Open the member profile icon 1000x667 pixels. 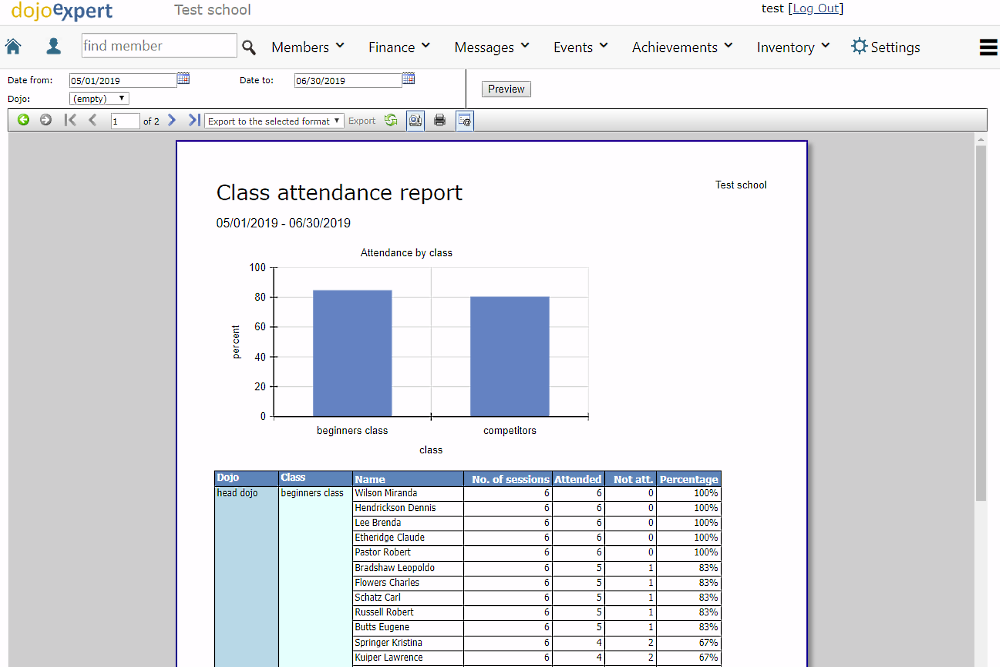(54, 46)
